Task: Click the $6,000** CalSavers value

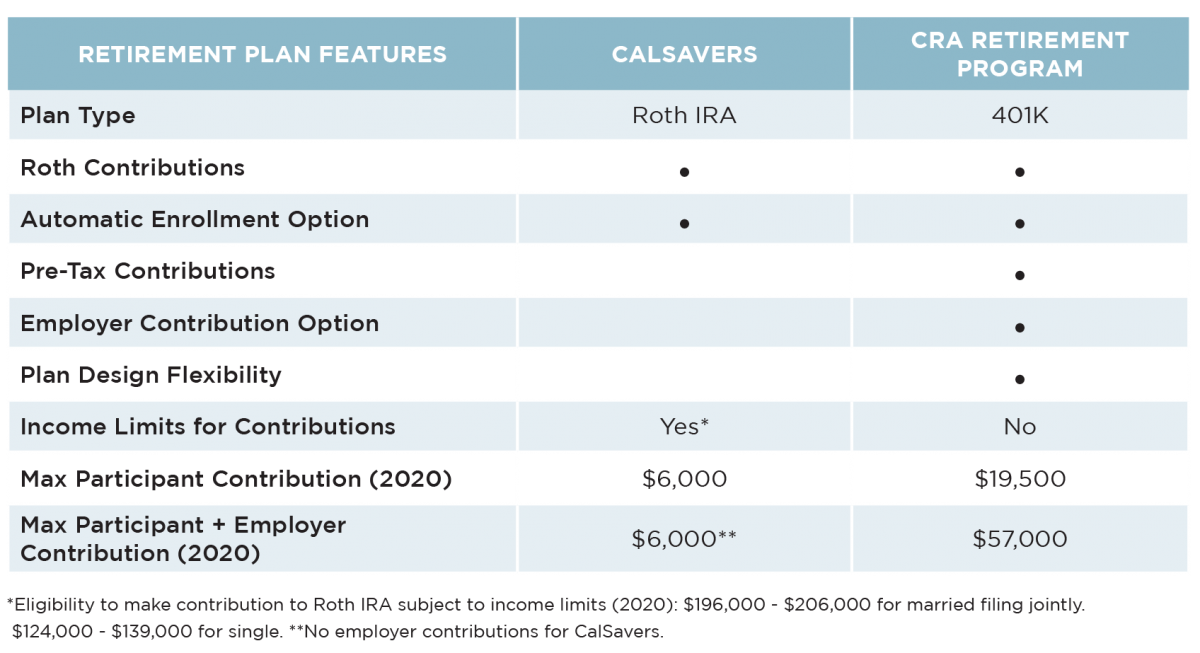Action: click(x=684, y=539)
